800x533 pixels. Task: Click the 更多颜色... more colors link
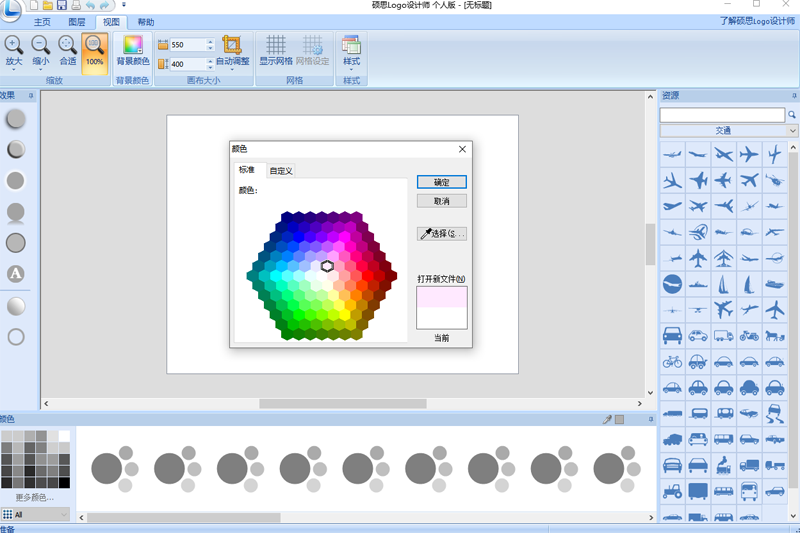[x=35, y=497]
